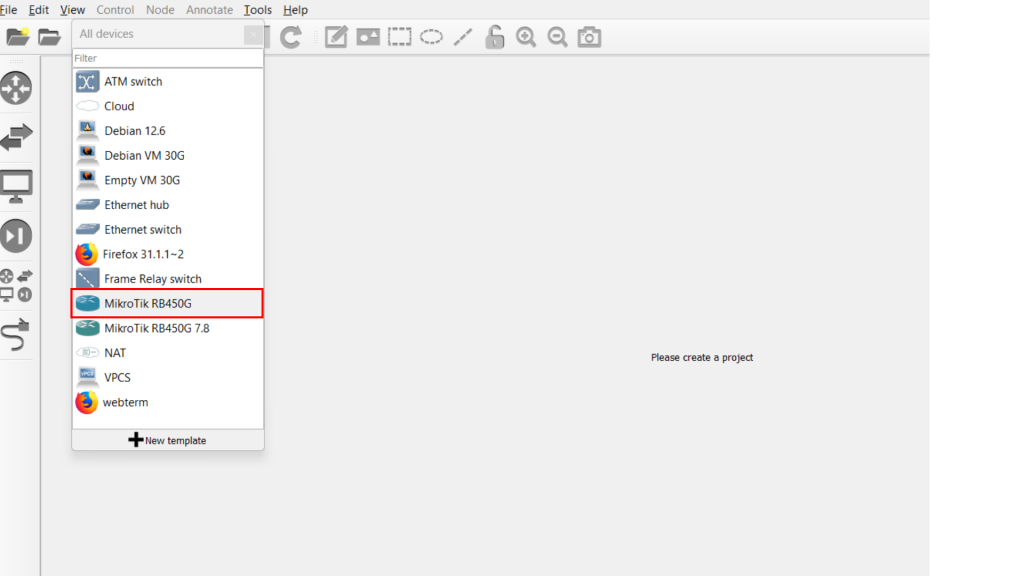Browse end devices via monitor icon
Image resolution: width=1024 pixels, height=576 pixels.
[16, 186]
